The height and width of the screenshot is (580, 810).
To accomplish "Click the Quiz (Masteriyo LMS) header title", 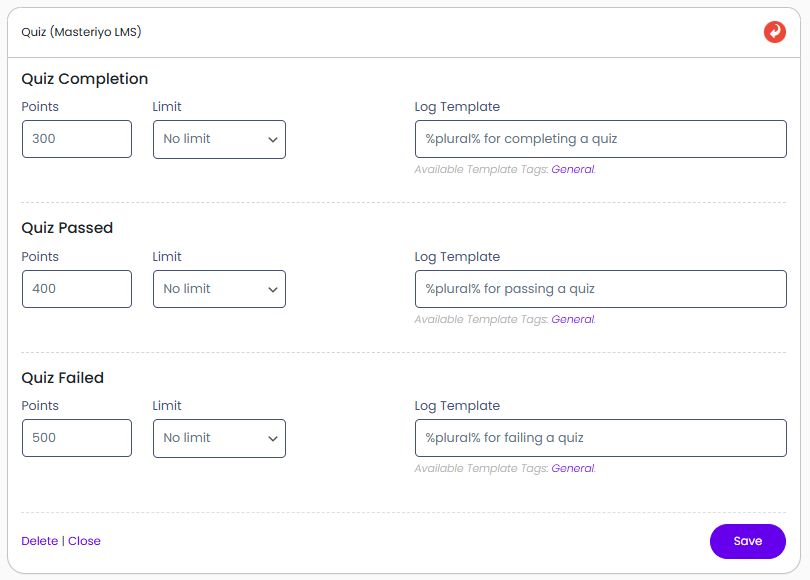I will (81, 32).
